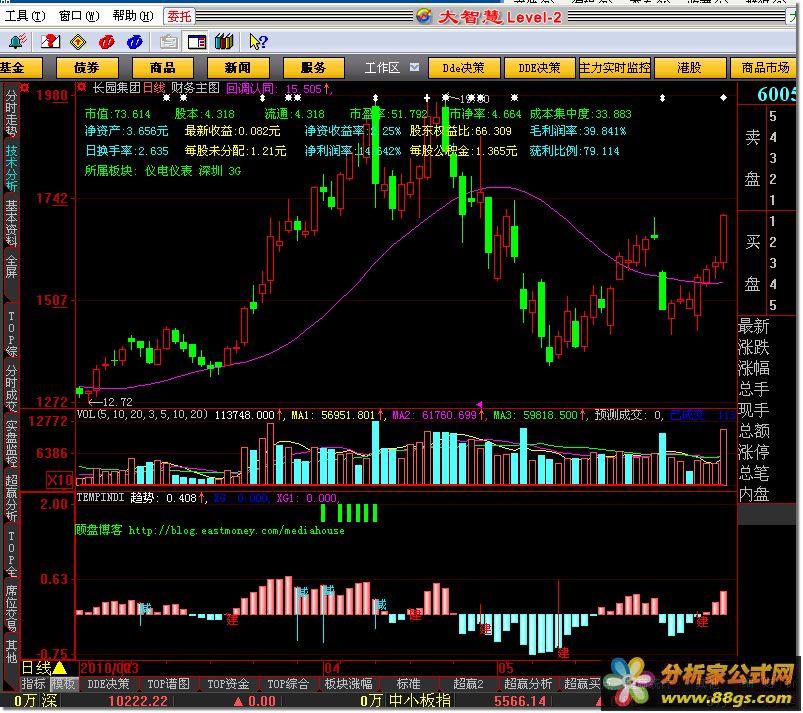Viewport: 803px width, 713px height.
Task: Click the 委托 button
Action: [x=179, y=16]
